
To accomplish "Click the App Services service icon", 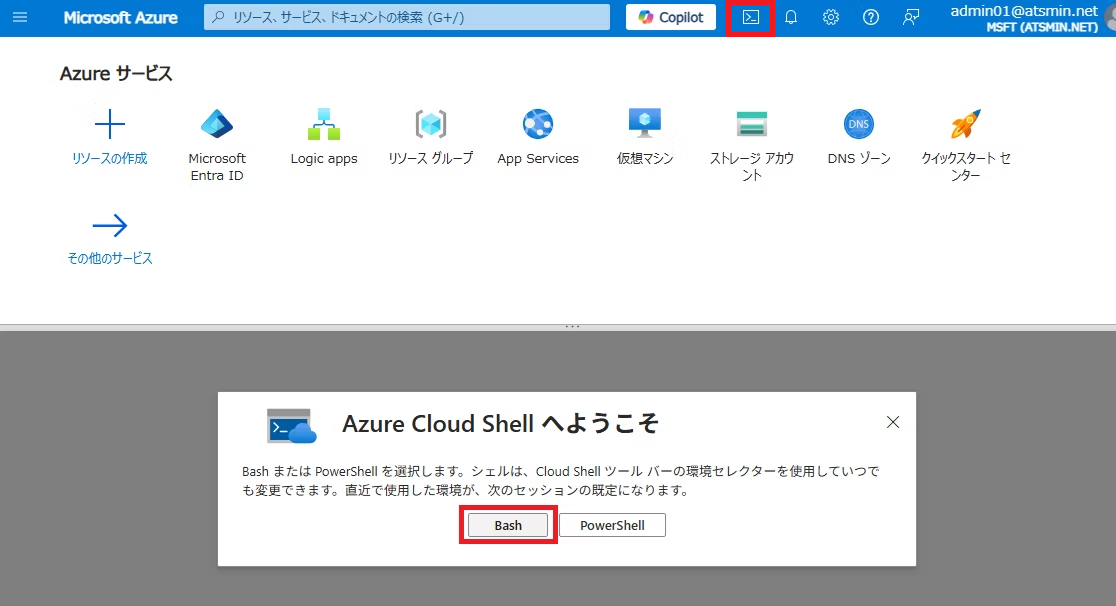I will point(538,124).
